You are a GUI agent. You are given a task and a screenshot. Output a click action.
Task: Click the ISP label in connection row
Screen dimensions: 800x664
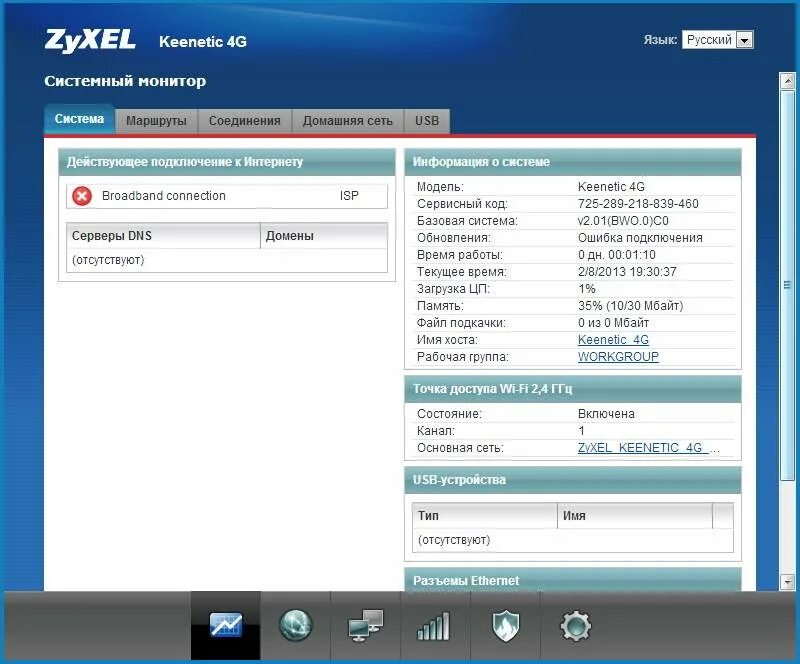(349, 196)
